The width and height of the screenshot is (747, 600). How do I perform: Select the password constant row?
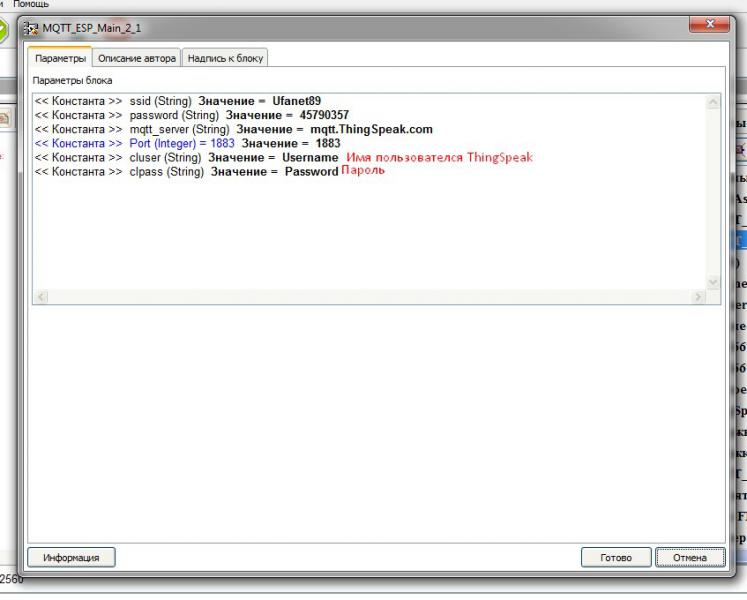point(192,116)
